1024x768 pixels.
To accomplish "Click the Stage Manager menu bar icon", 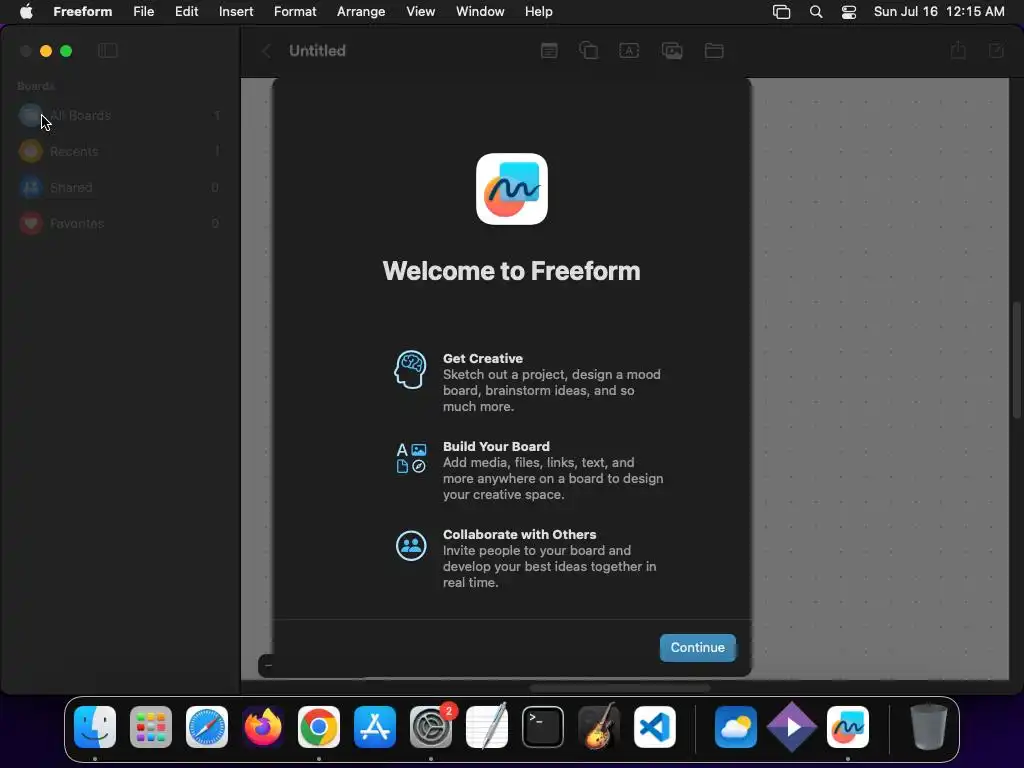I will click(x=781, y=12).
